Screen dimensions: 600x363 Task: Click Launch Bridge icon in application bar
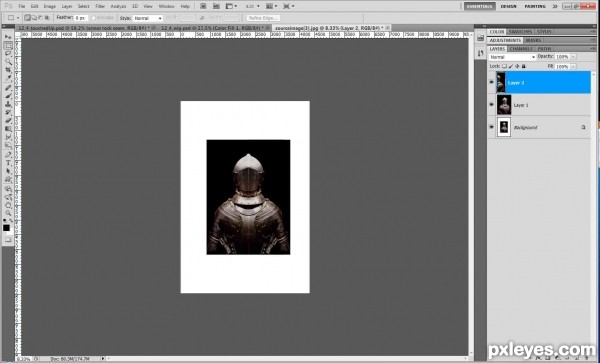pos(203,6)
